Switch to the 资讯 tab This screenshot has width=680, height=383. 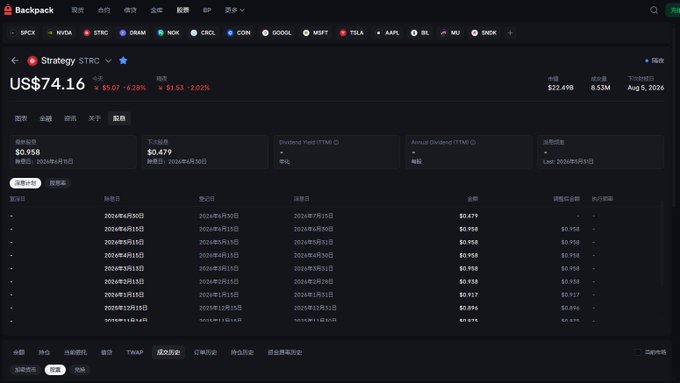70,118
